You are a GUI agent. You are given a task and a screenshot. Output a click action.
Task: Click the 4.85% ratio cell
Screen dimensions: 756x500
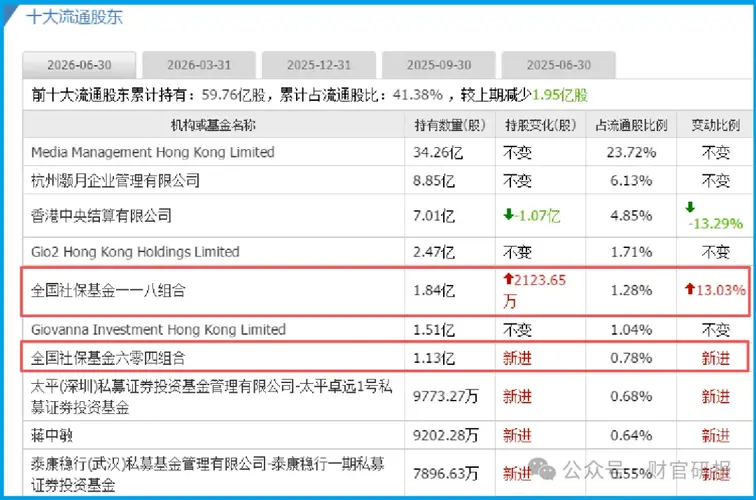point(631,216)
